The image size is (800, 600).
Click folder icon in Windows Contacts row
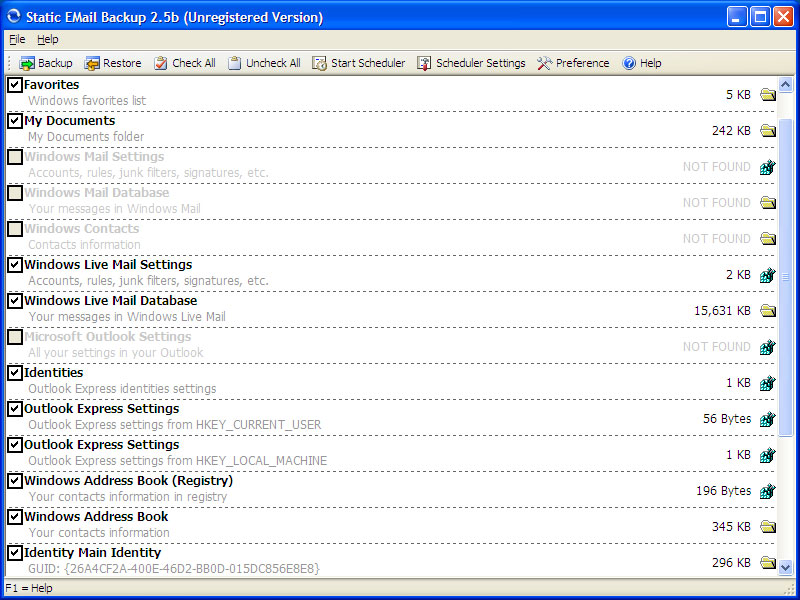768,238
